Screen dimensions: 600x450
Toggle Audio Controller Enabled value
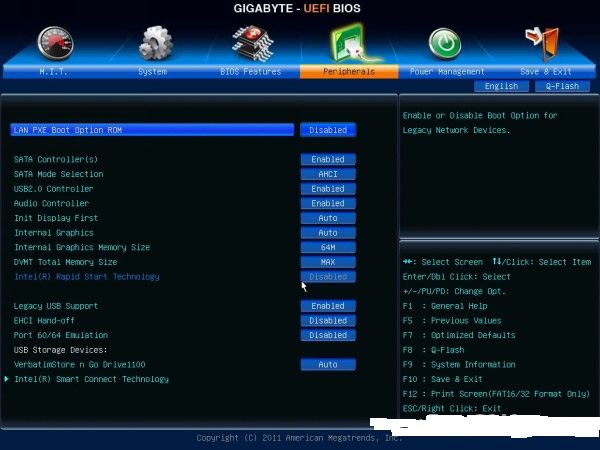click(328, 203)
